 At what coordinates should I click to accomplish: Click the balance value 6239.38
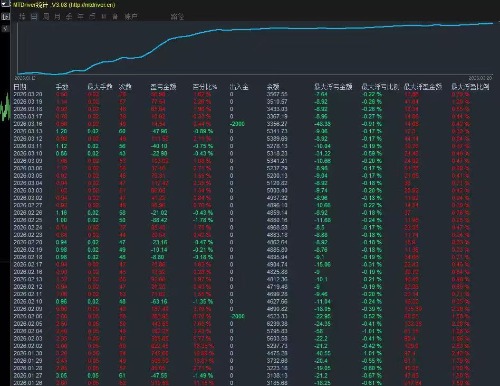coord(277,324)
